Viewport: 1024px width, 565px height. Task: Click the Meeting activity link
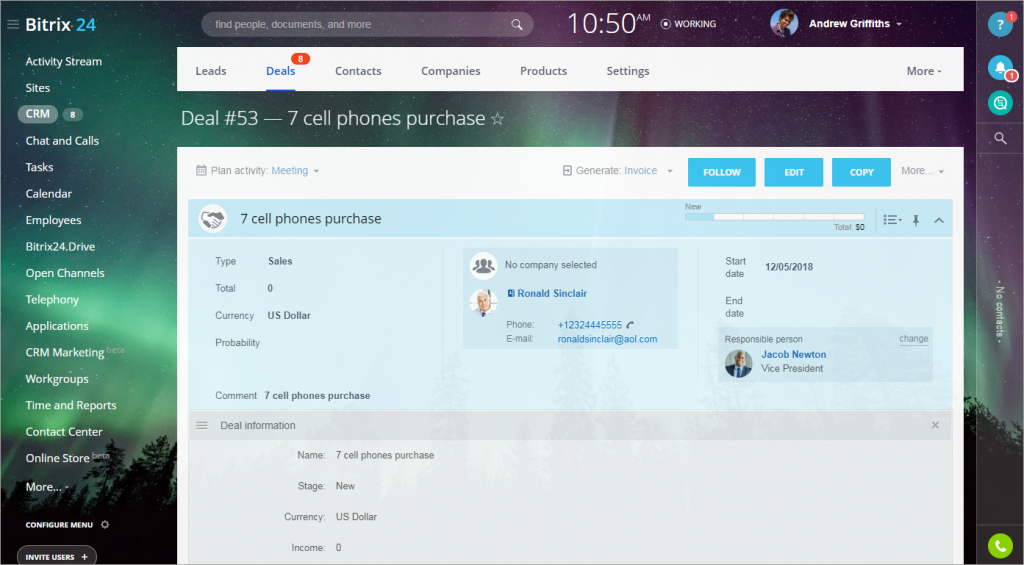pos(290,170)
